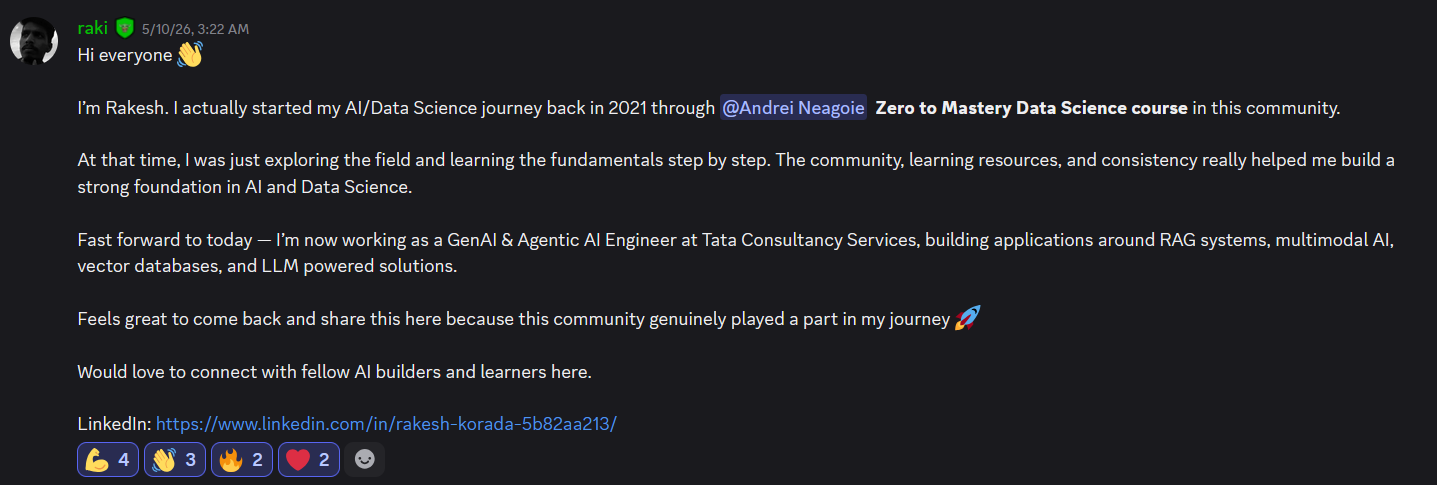The image size is (1437, 485).
Task: Click the waving hand emoji after Hi everyone
Action: tap(190, 55)
